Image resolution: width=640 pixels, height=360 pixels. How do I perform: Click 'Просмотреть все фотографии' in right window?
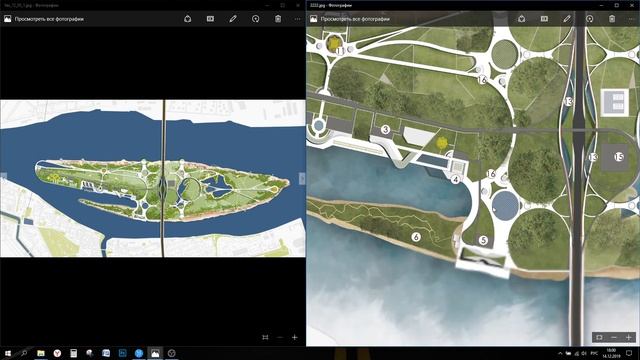(355, 19)
